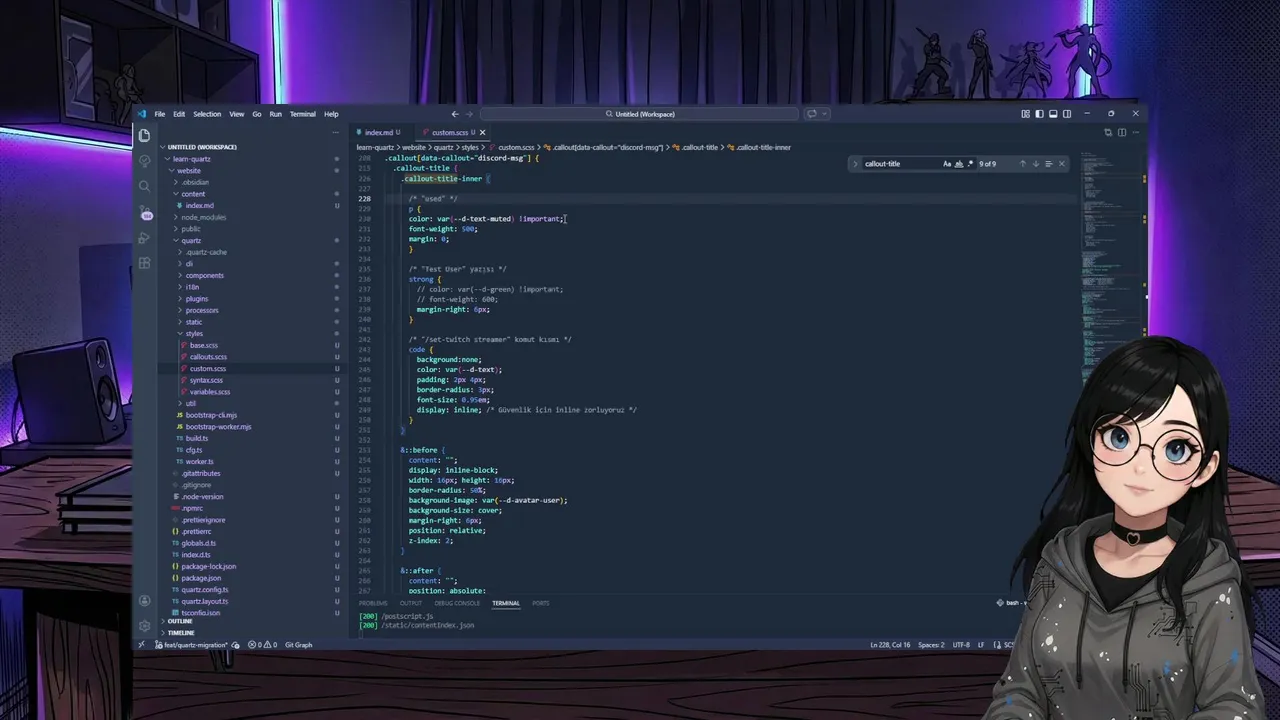
Task: Close the find widget
Action: coord(1062,164)
